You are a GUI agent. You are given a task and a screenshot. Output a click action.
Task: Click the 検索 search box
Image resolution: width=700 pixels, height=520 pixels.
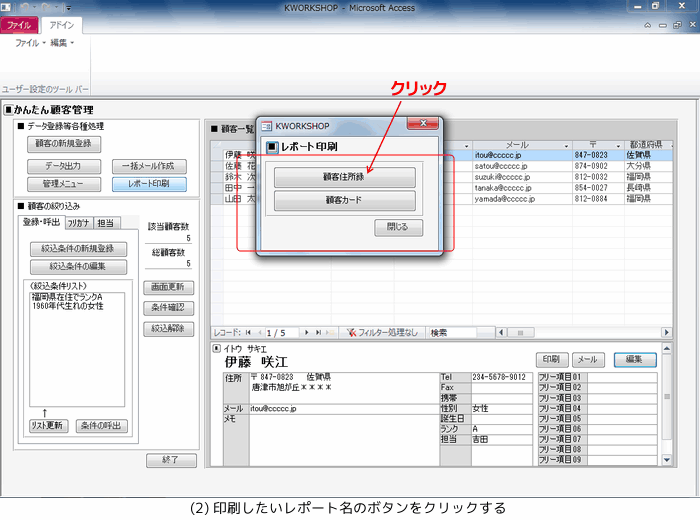[x=452, y=333]
